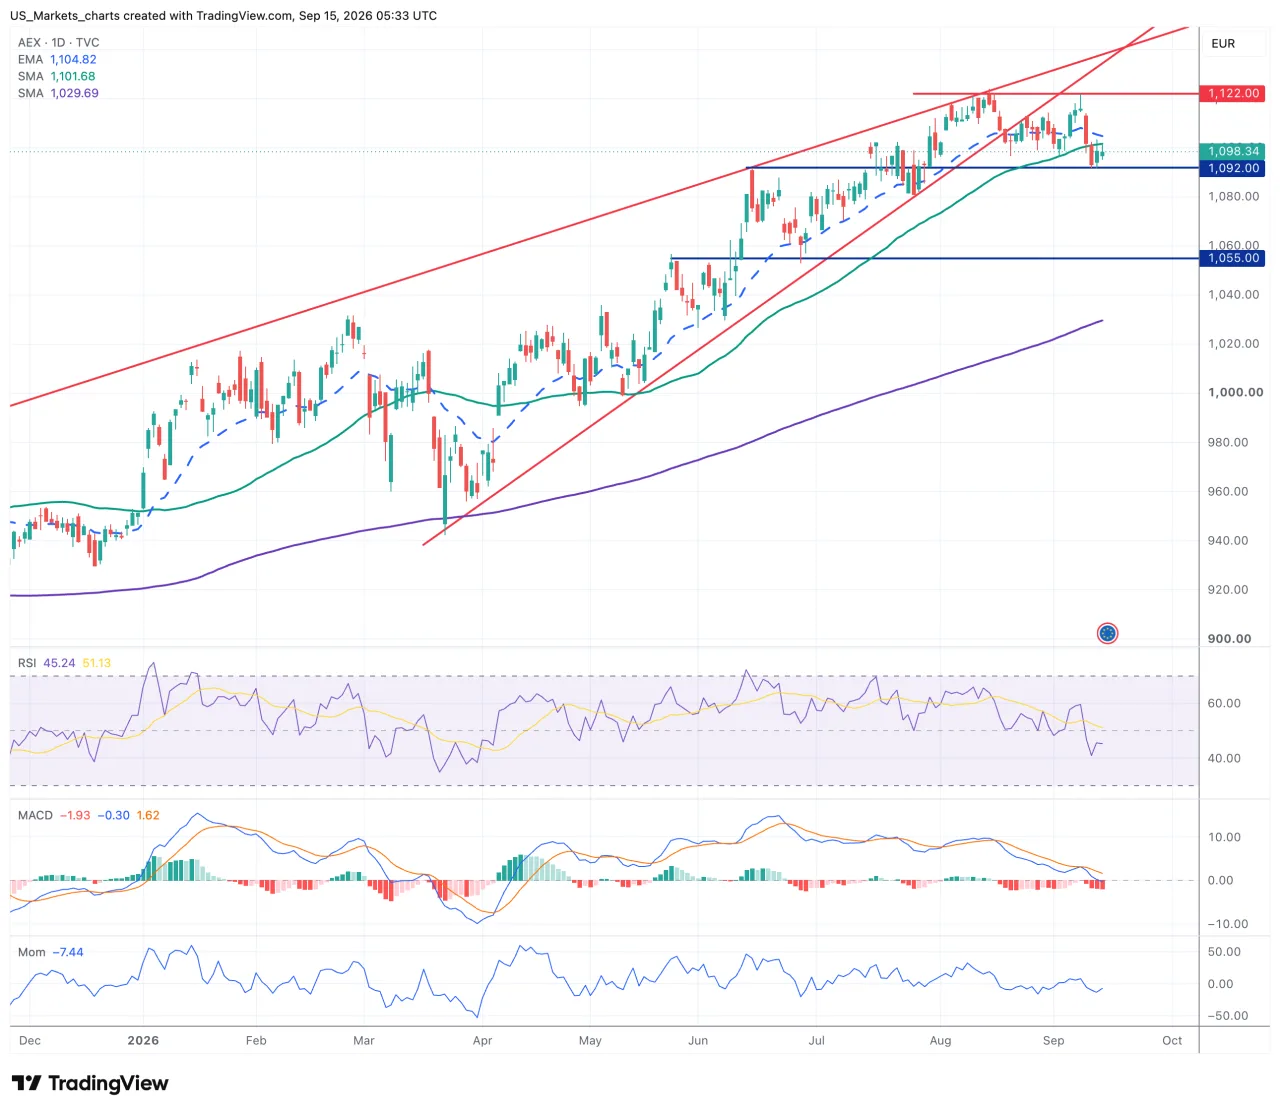Open the TradingView wordmark link
Screen dimensions: 1280x1113
point(108,1083)
